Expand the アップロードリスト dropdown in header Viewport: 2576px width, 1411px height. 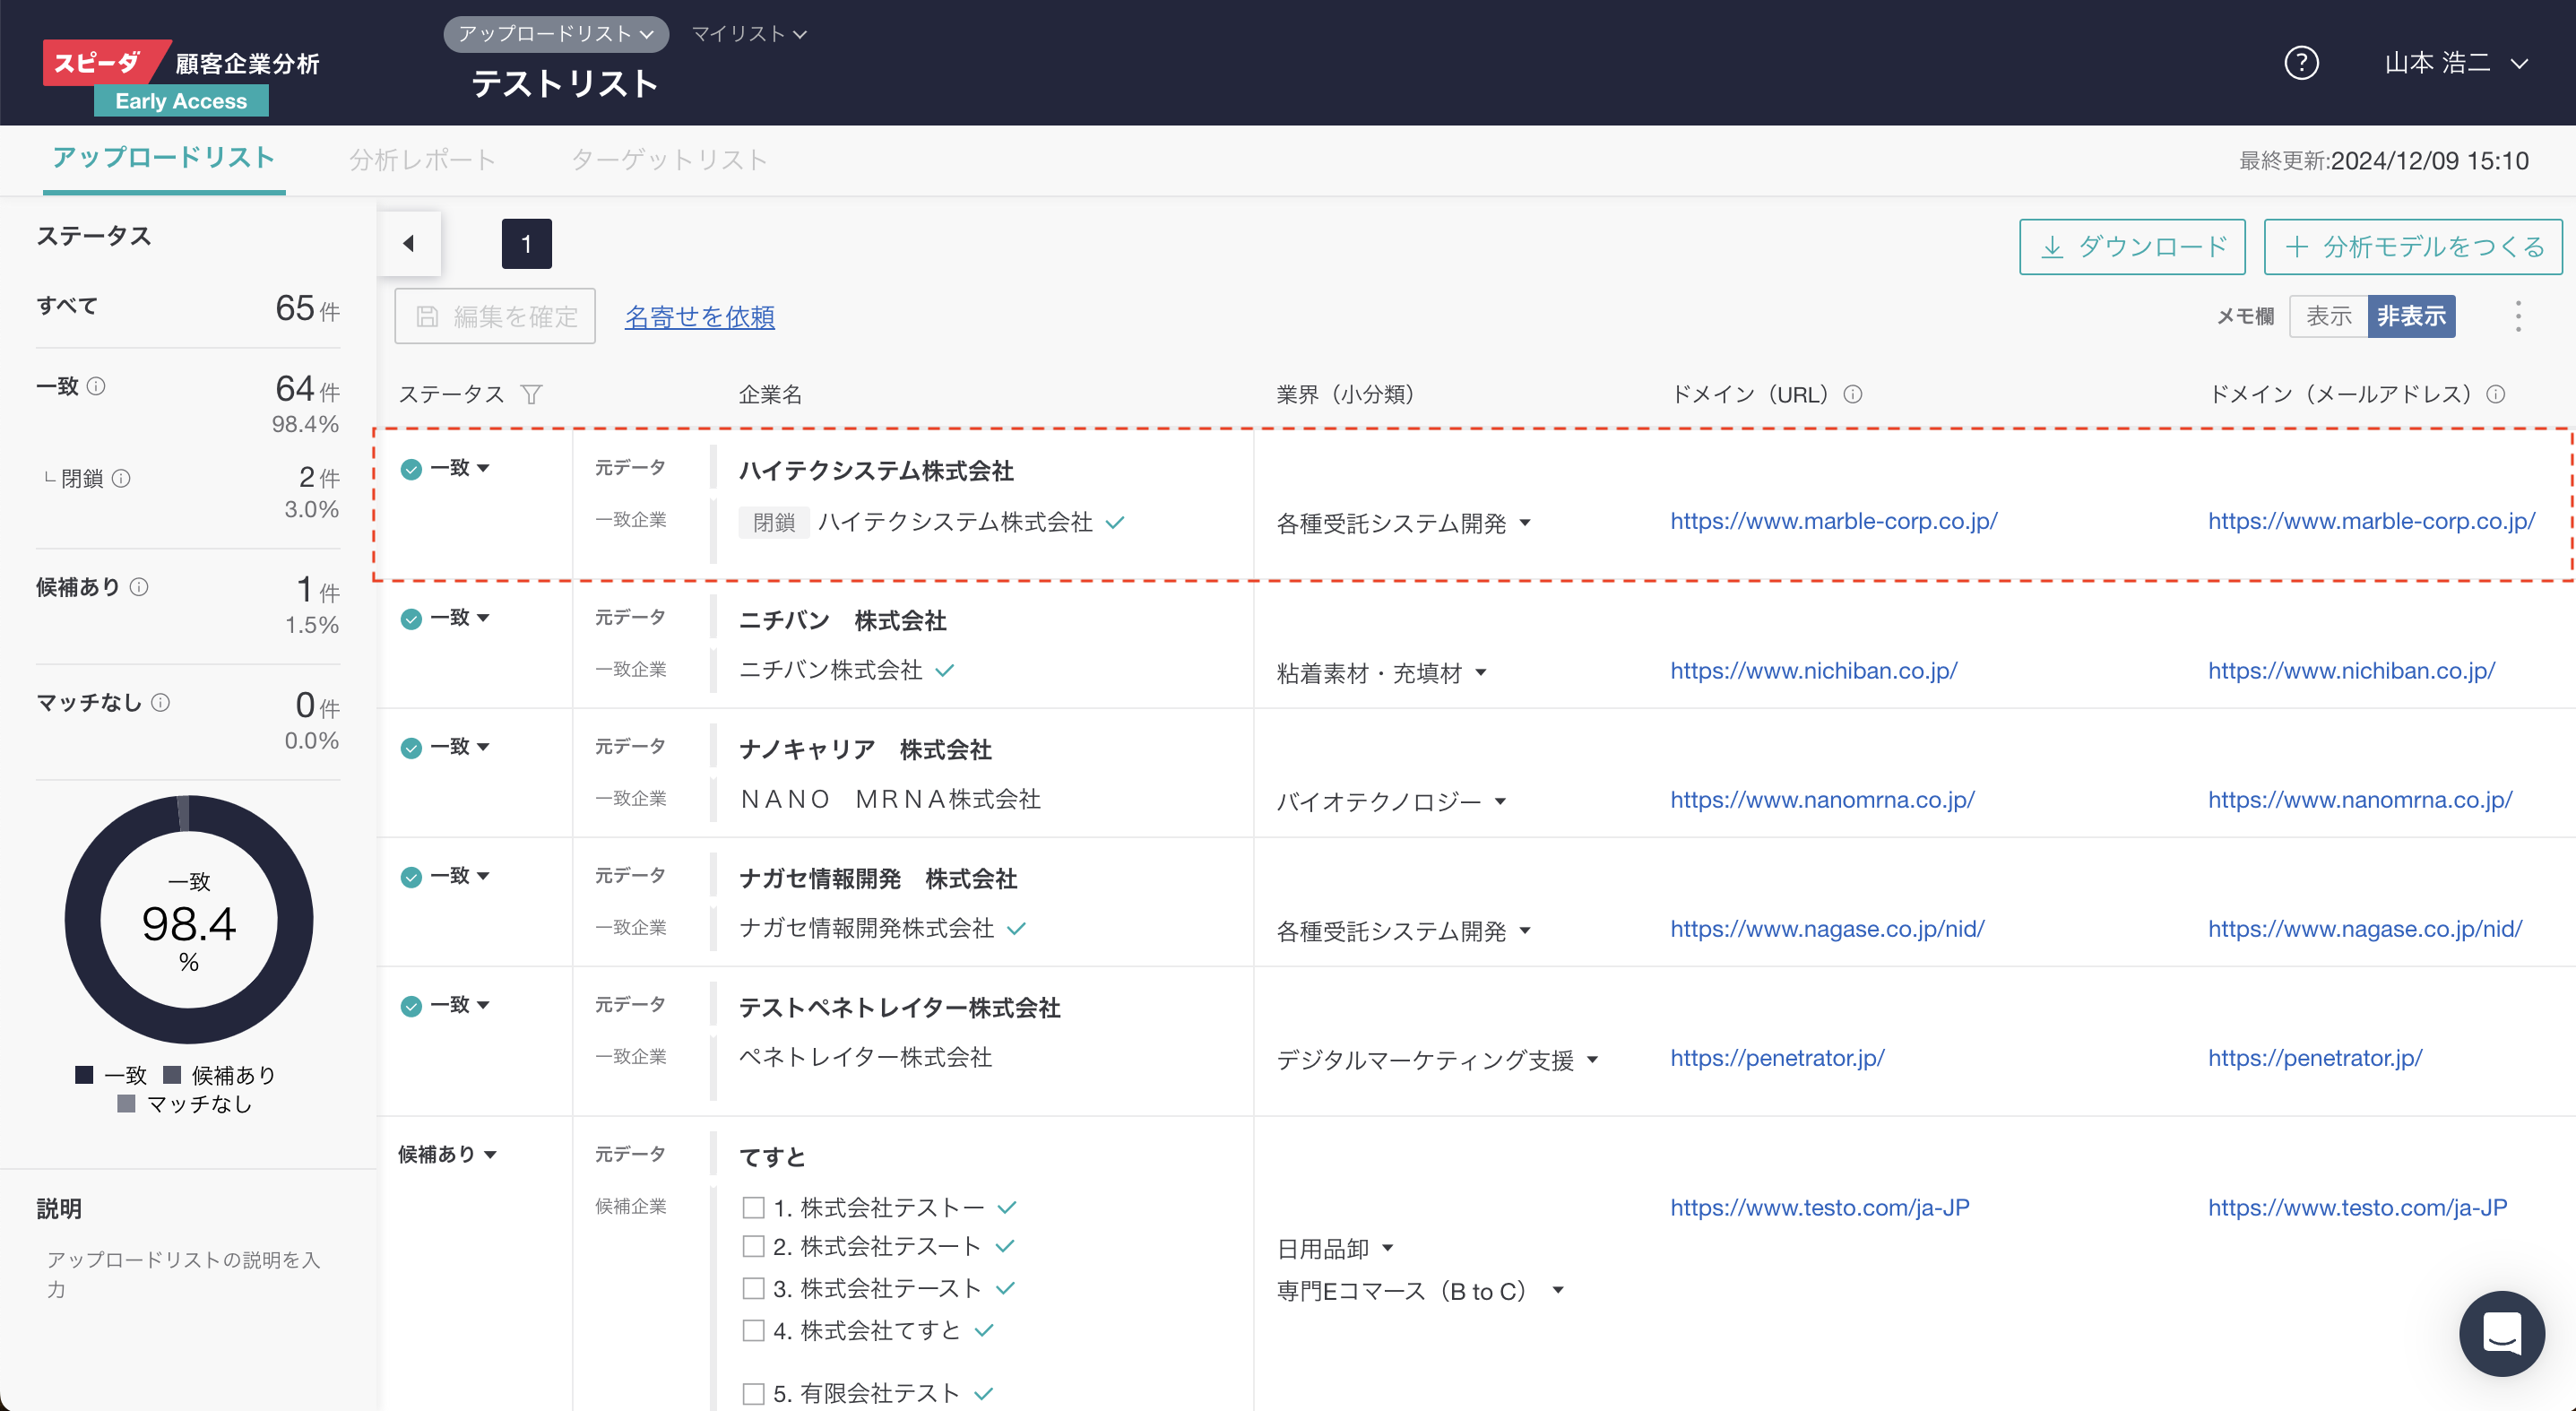coord(556,34)
